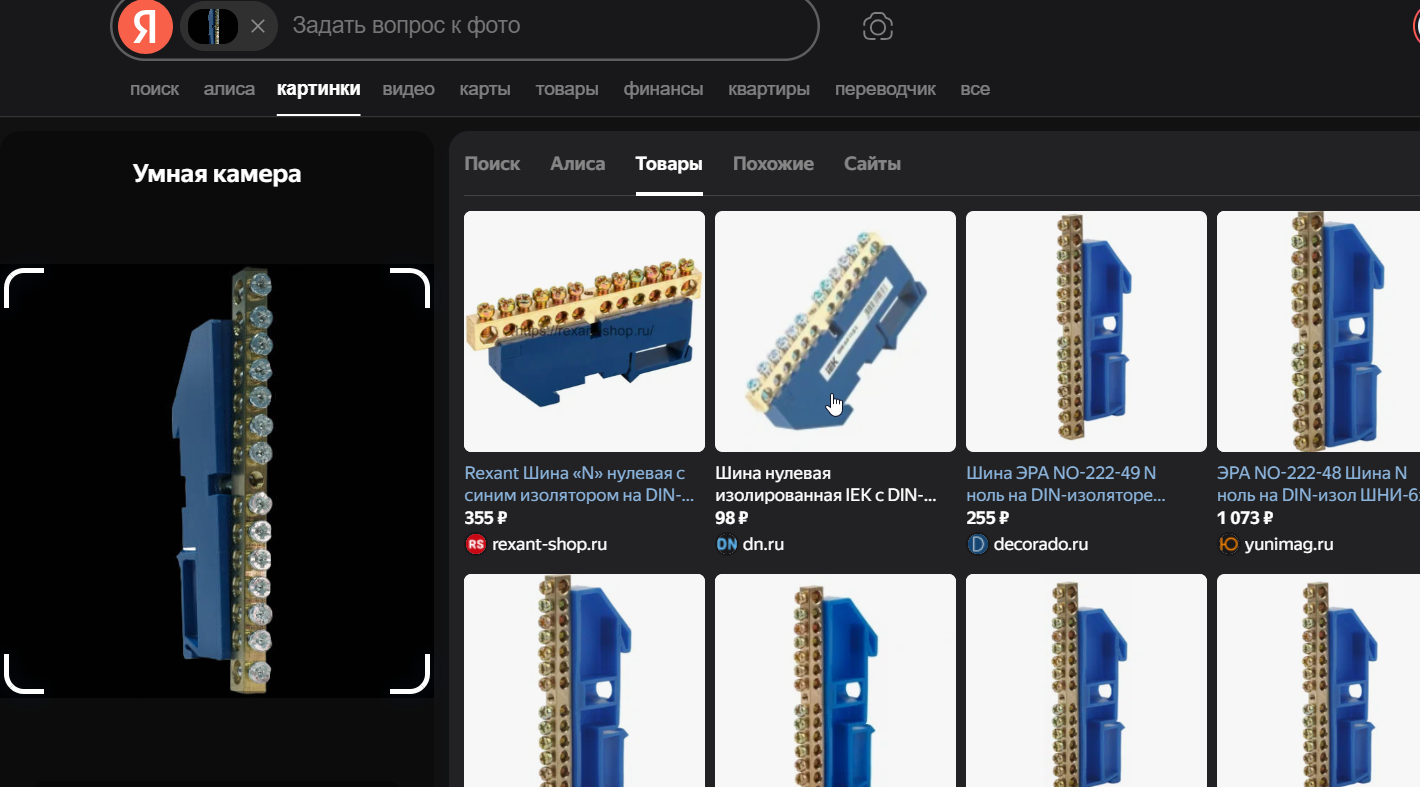Click the rexant-shop.ru favicon
The image size is (1420, 787).
[475, 544]
